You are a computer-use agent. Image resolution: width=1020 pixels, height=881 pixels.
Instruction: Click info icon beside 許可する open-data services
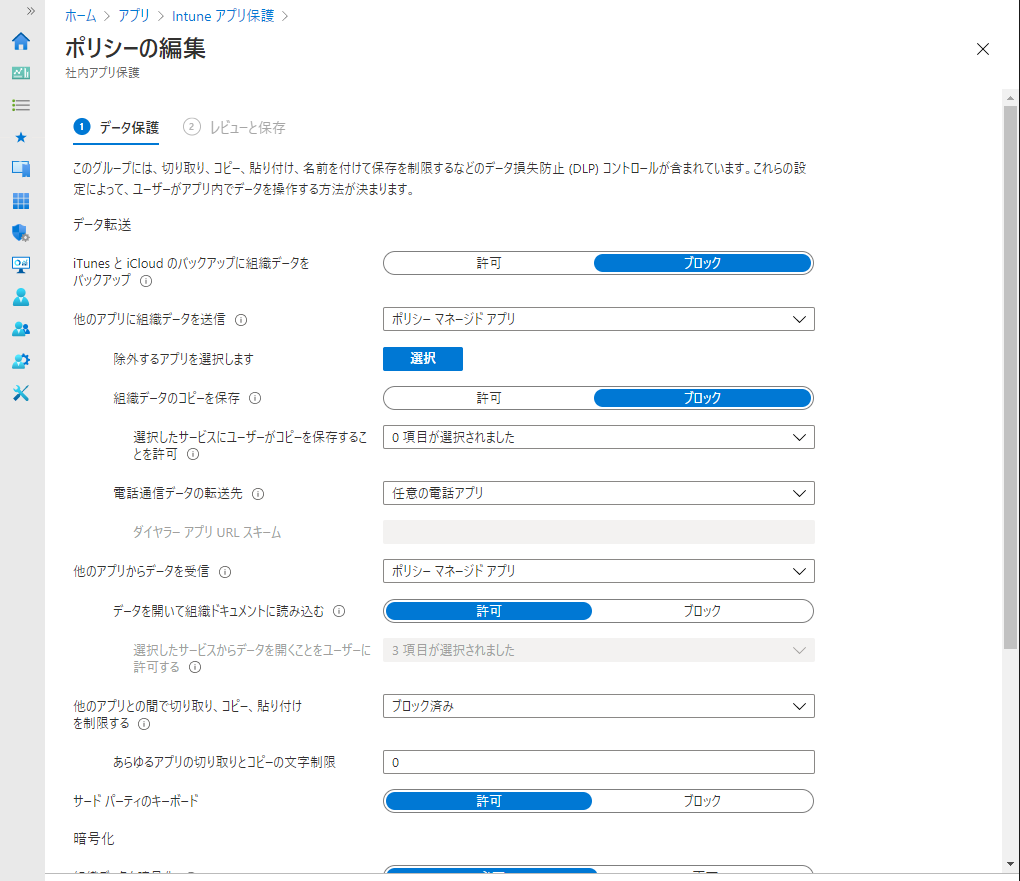[195, 667]
